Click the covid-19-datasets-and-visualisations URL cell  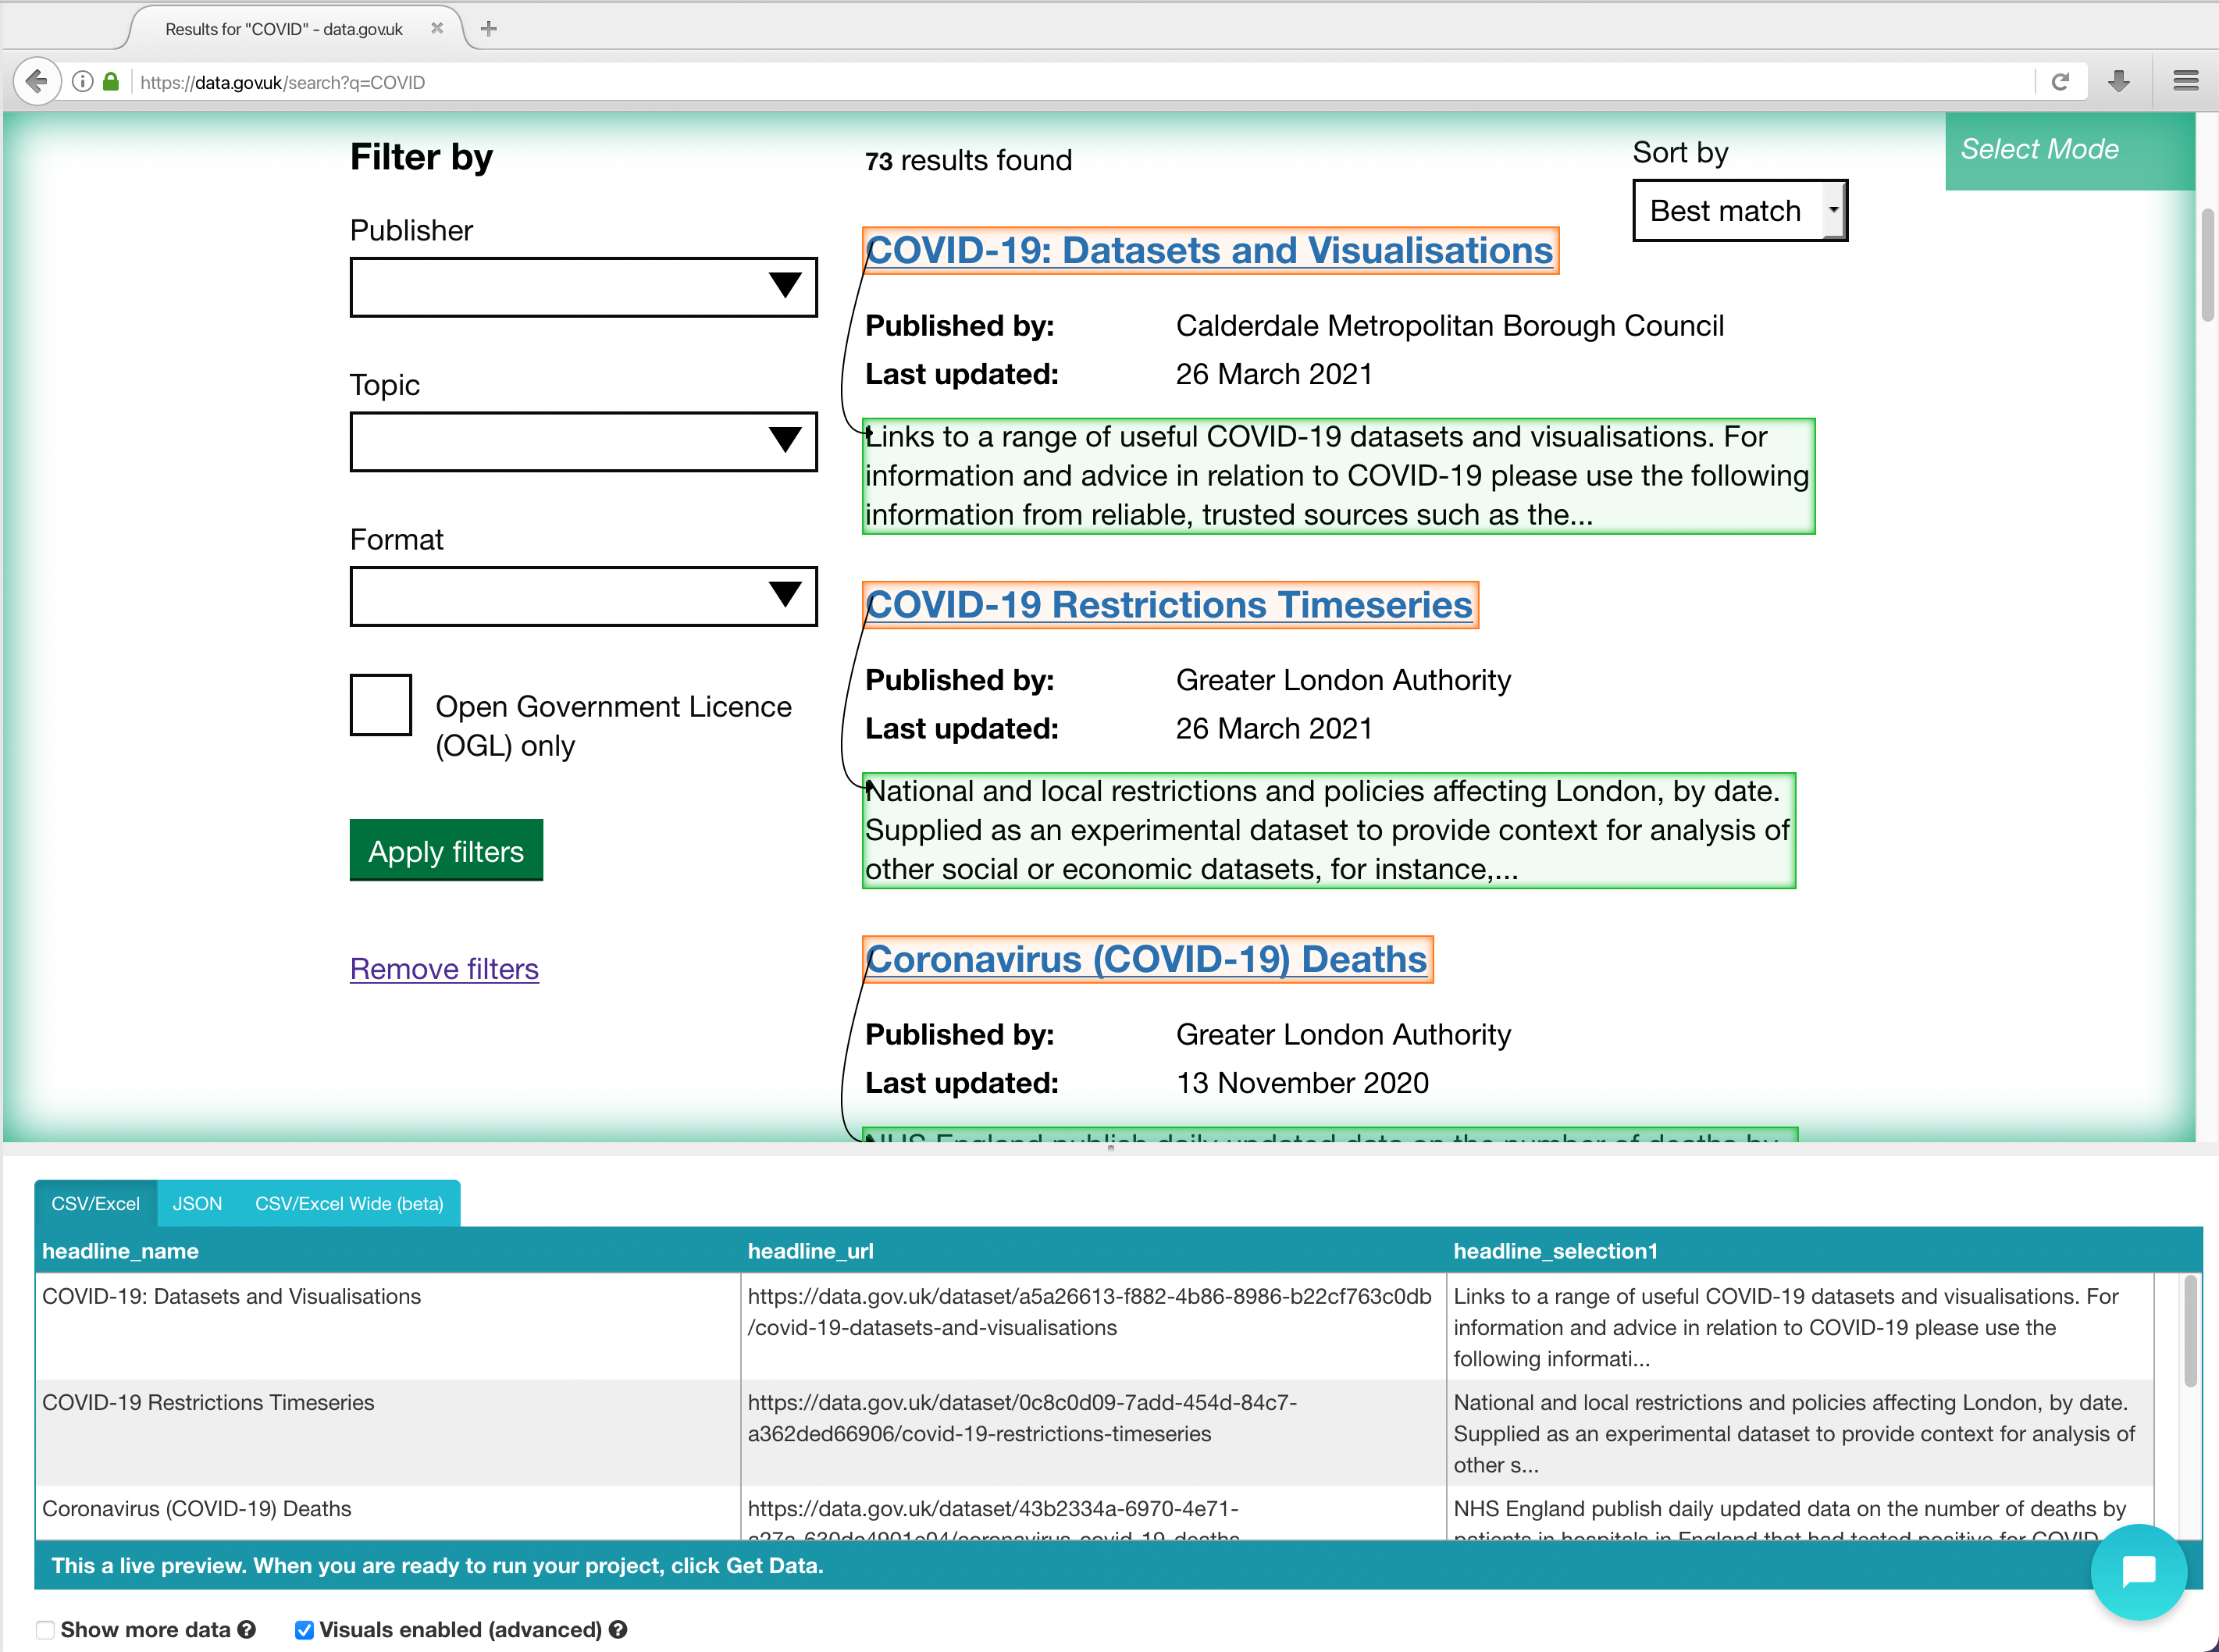[1093, 1326]
